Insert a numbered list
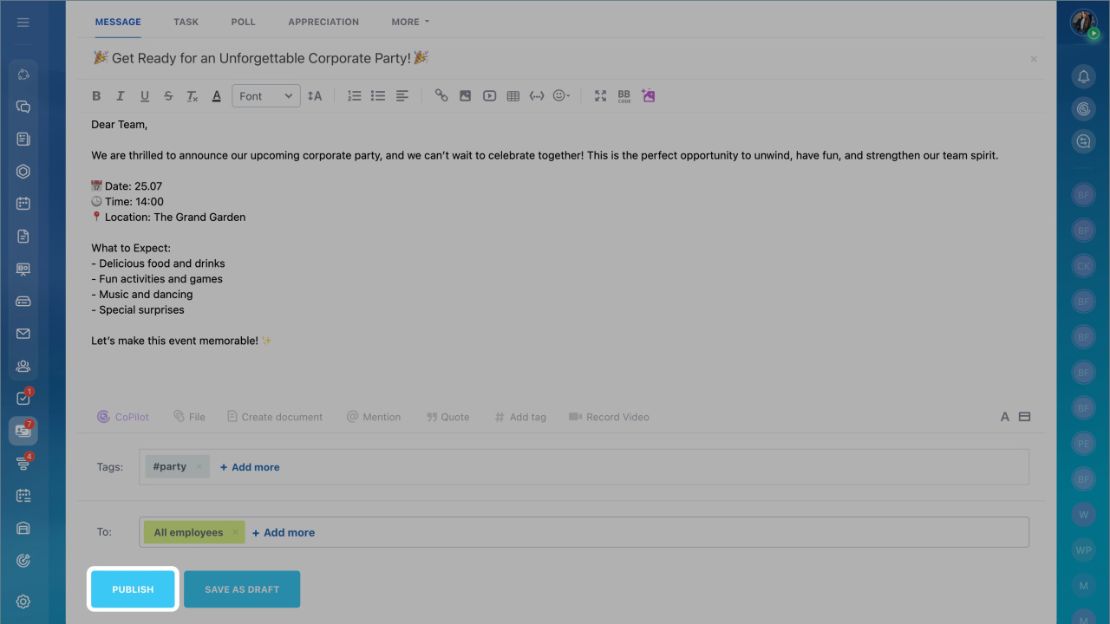Screen dimensions: 1110x624 click(354, 96)
